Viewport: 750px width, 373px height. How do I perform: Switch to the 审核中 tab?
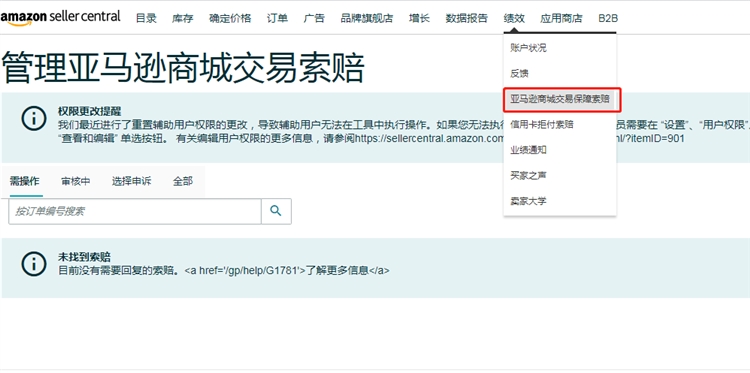click(x=76, y=181)
